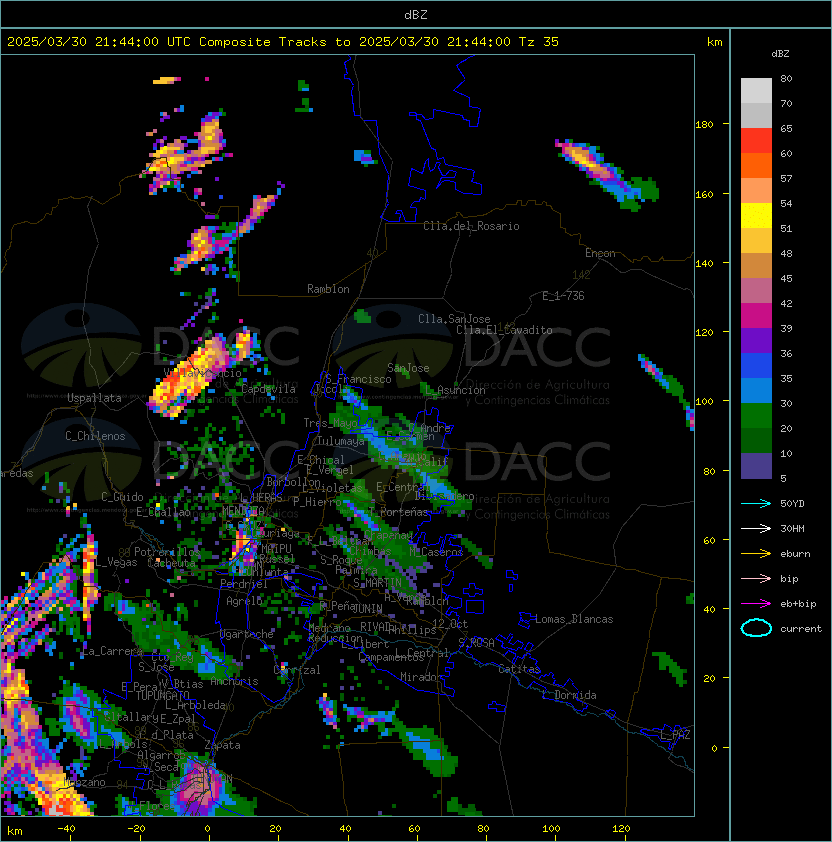
Task: Click the cyan ellipse for current track
Action: [756, 628]
